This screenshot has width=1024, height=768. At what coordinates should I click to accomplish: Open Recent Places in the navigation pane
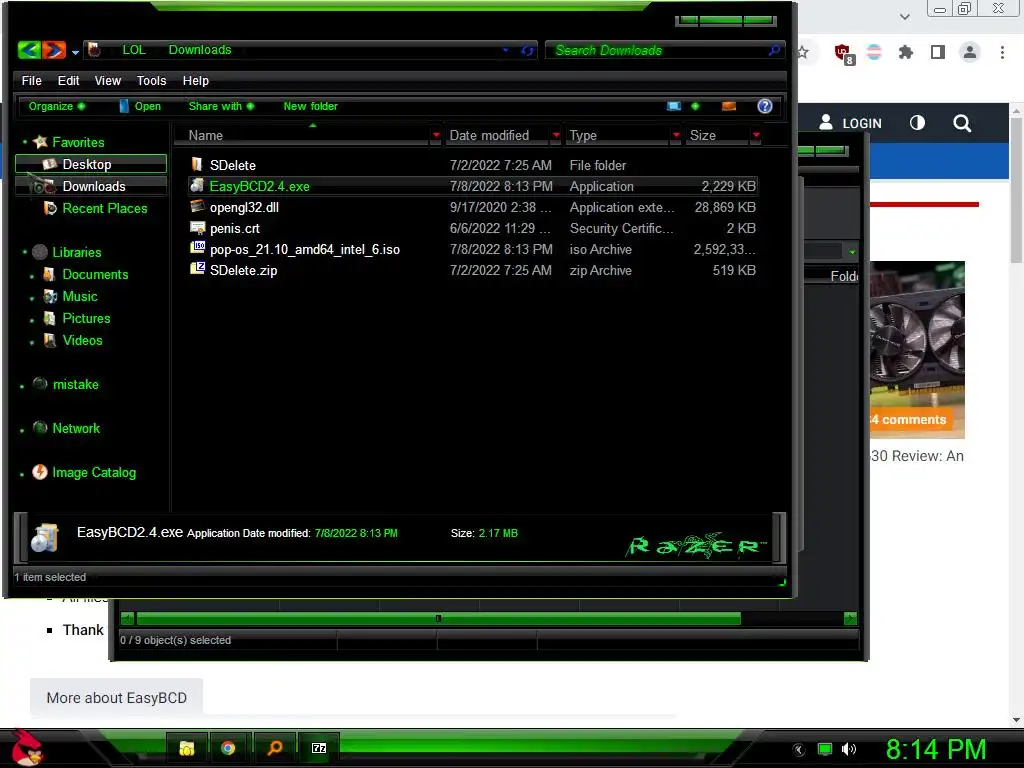pyautogui.click(x=104, y=208)
